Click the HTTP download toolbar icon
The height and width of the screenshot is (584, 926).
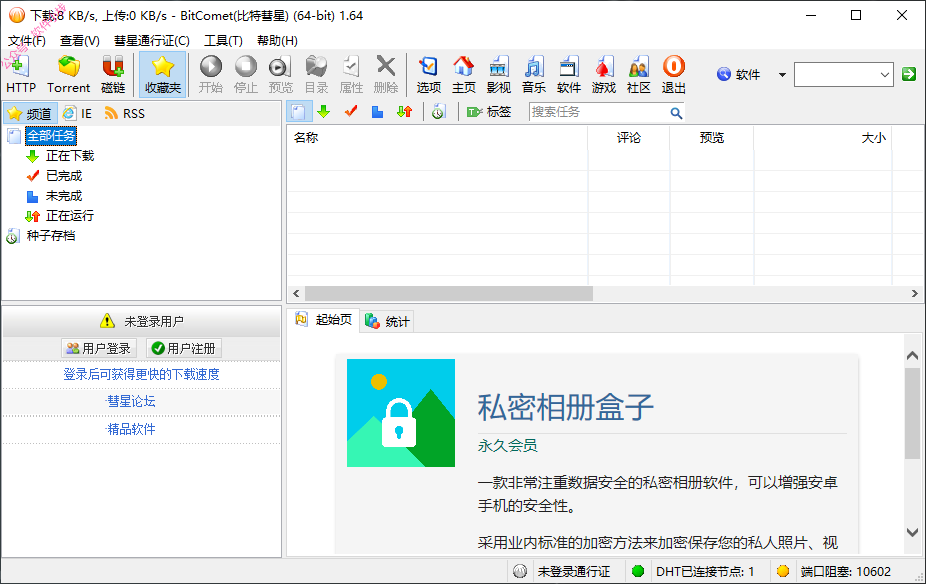coord(21,74)
